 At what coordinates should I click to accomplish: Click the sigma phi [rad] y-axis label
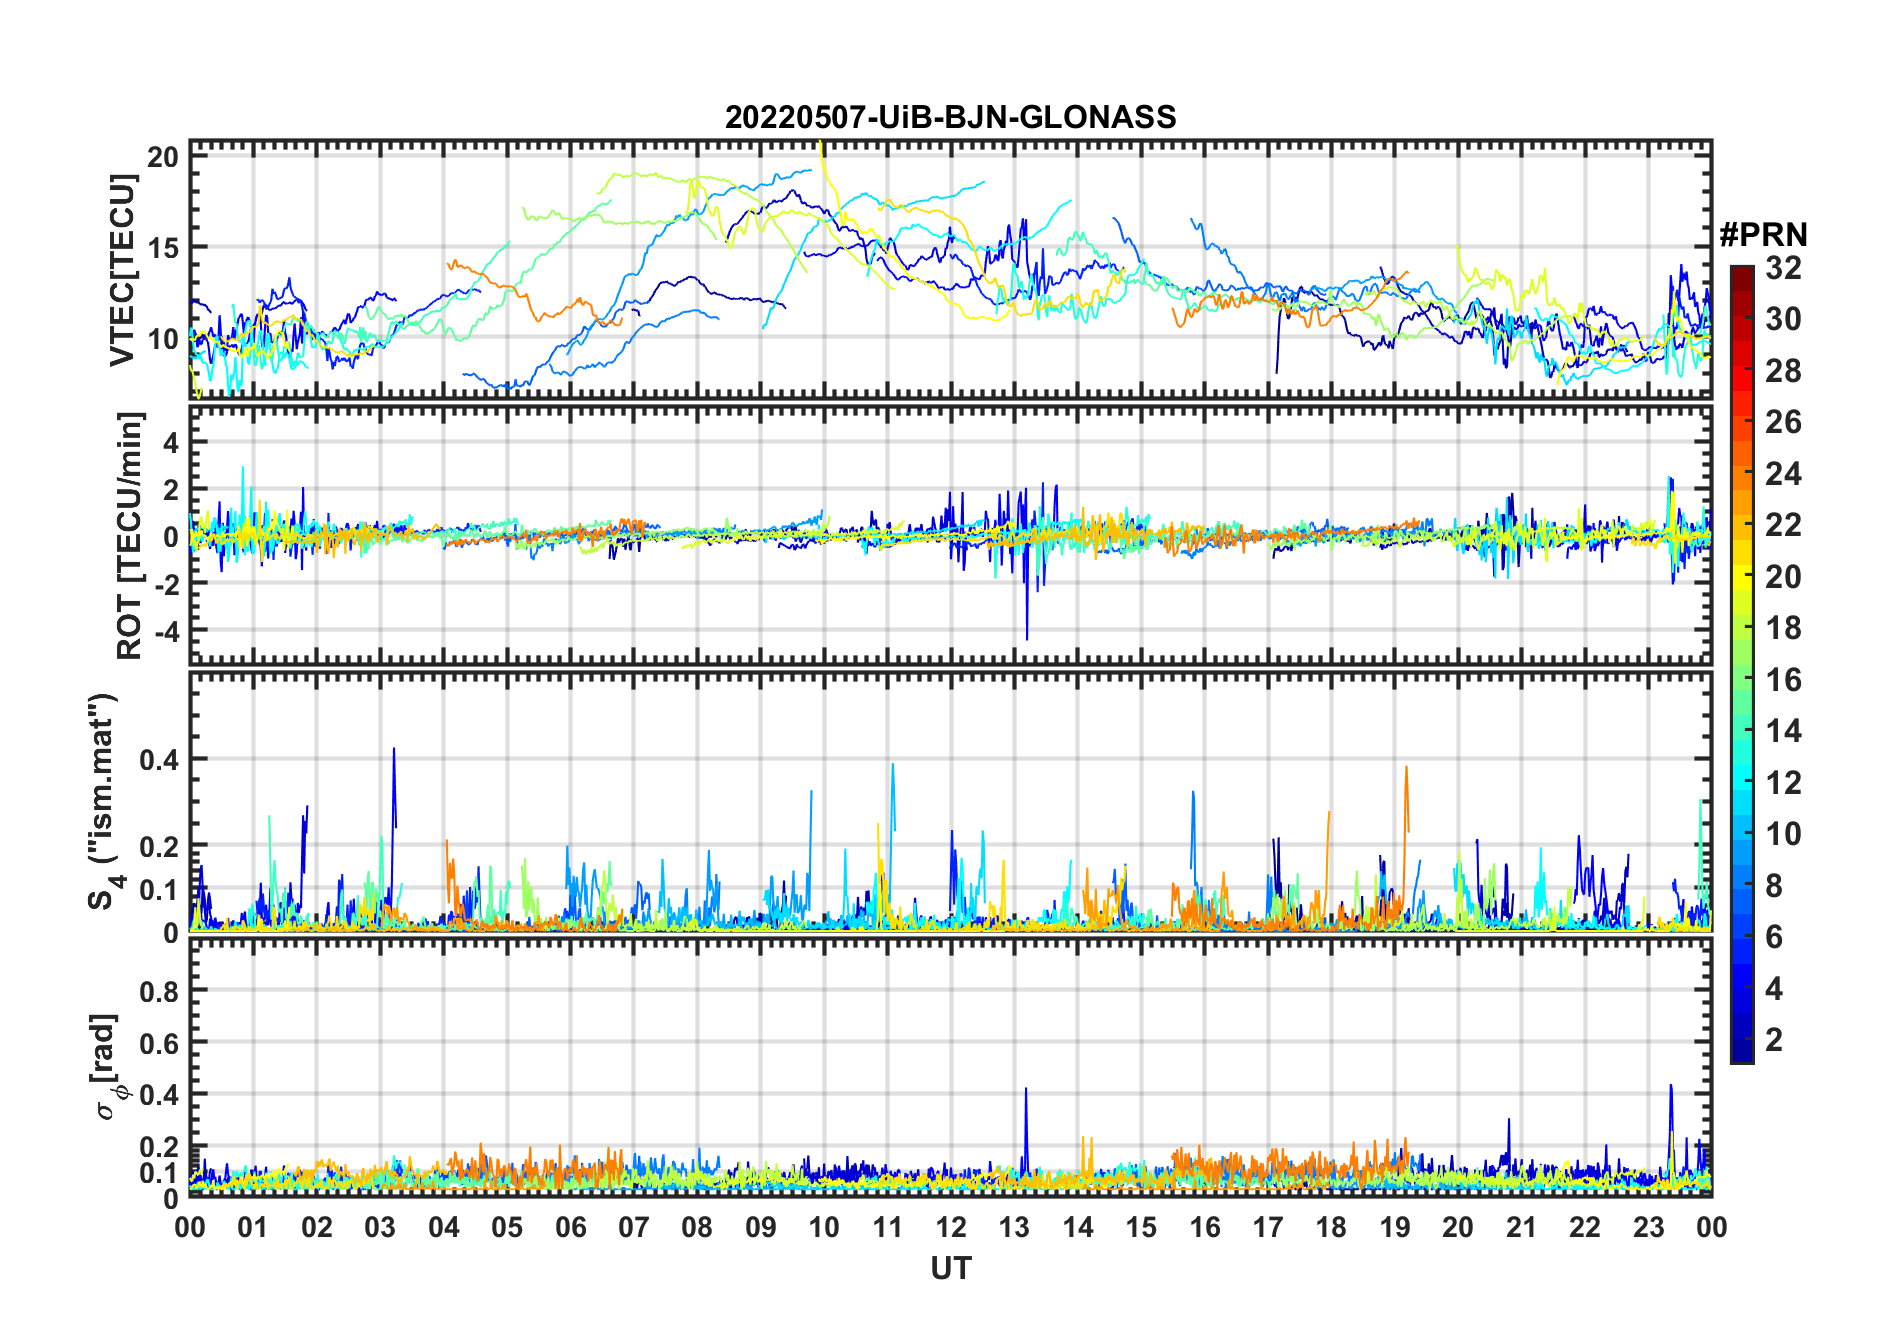click(108, 1067)
